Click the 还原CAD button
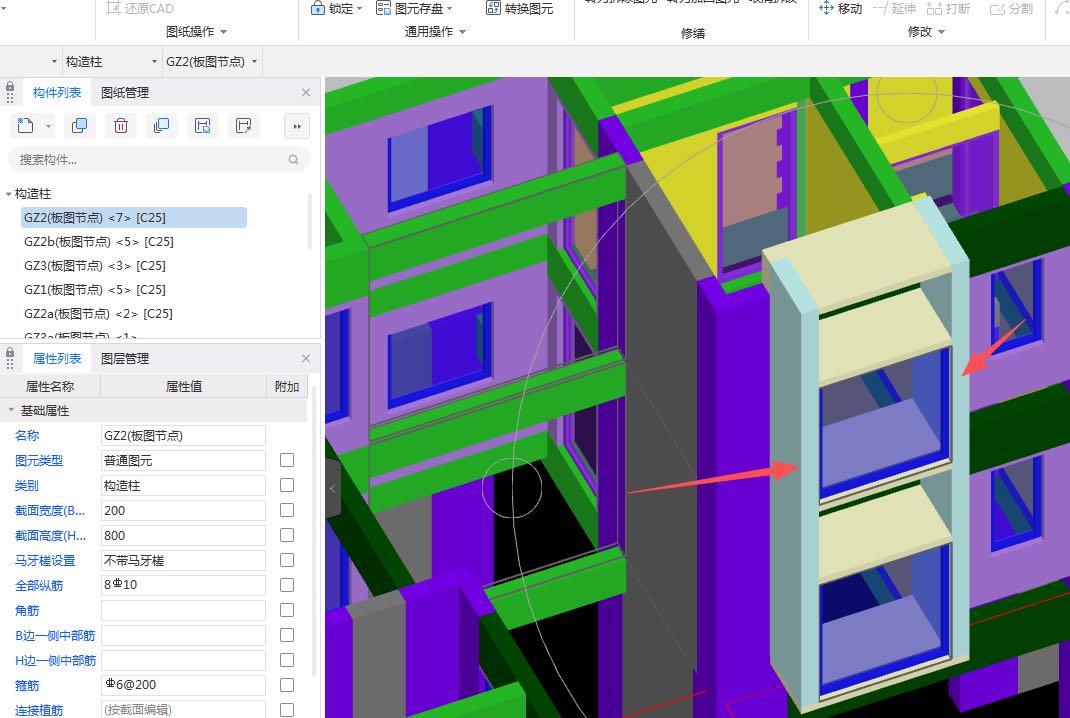1070x718 pixels. [x=140, y=8]
